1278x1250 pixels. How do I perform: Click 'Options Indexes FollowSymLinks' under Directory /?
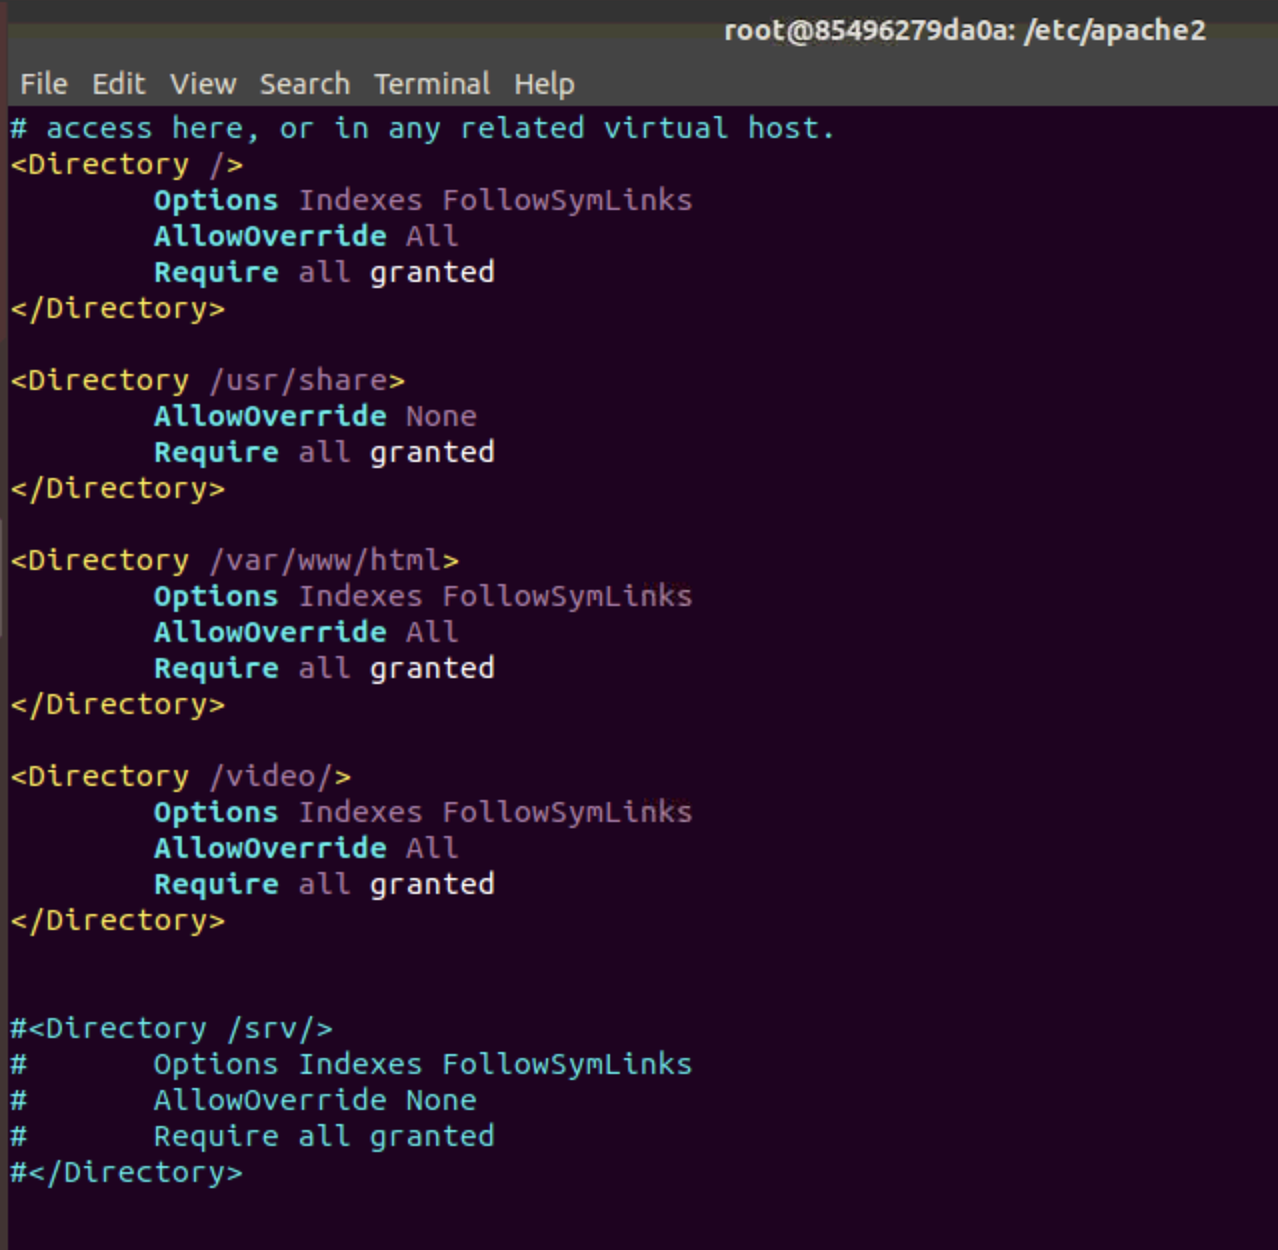click(423, 201)
